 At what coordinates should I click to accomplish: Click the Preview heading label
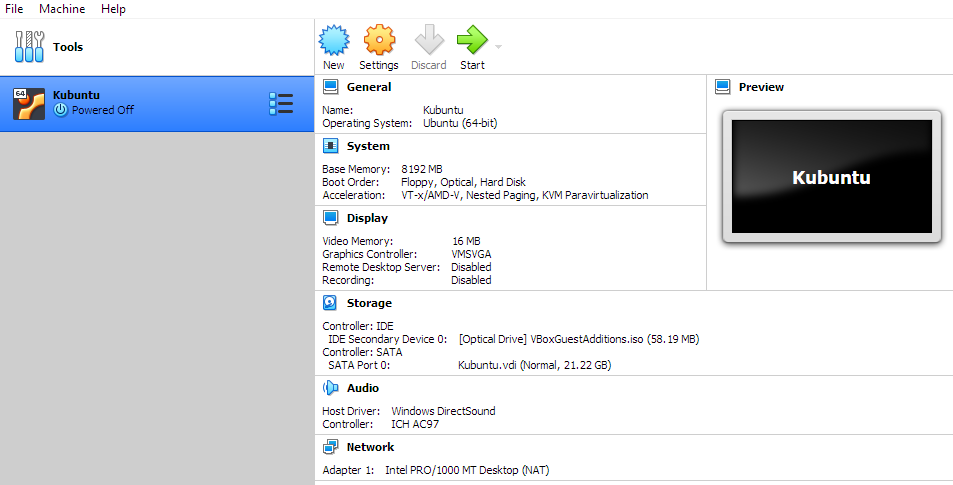[x=761, y=87]
